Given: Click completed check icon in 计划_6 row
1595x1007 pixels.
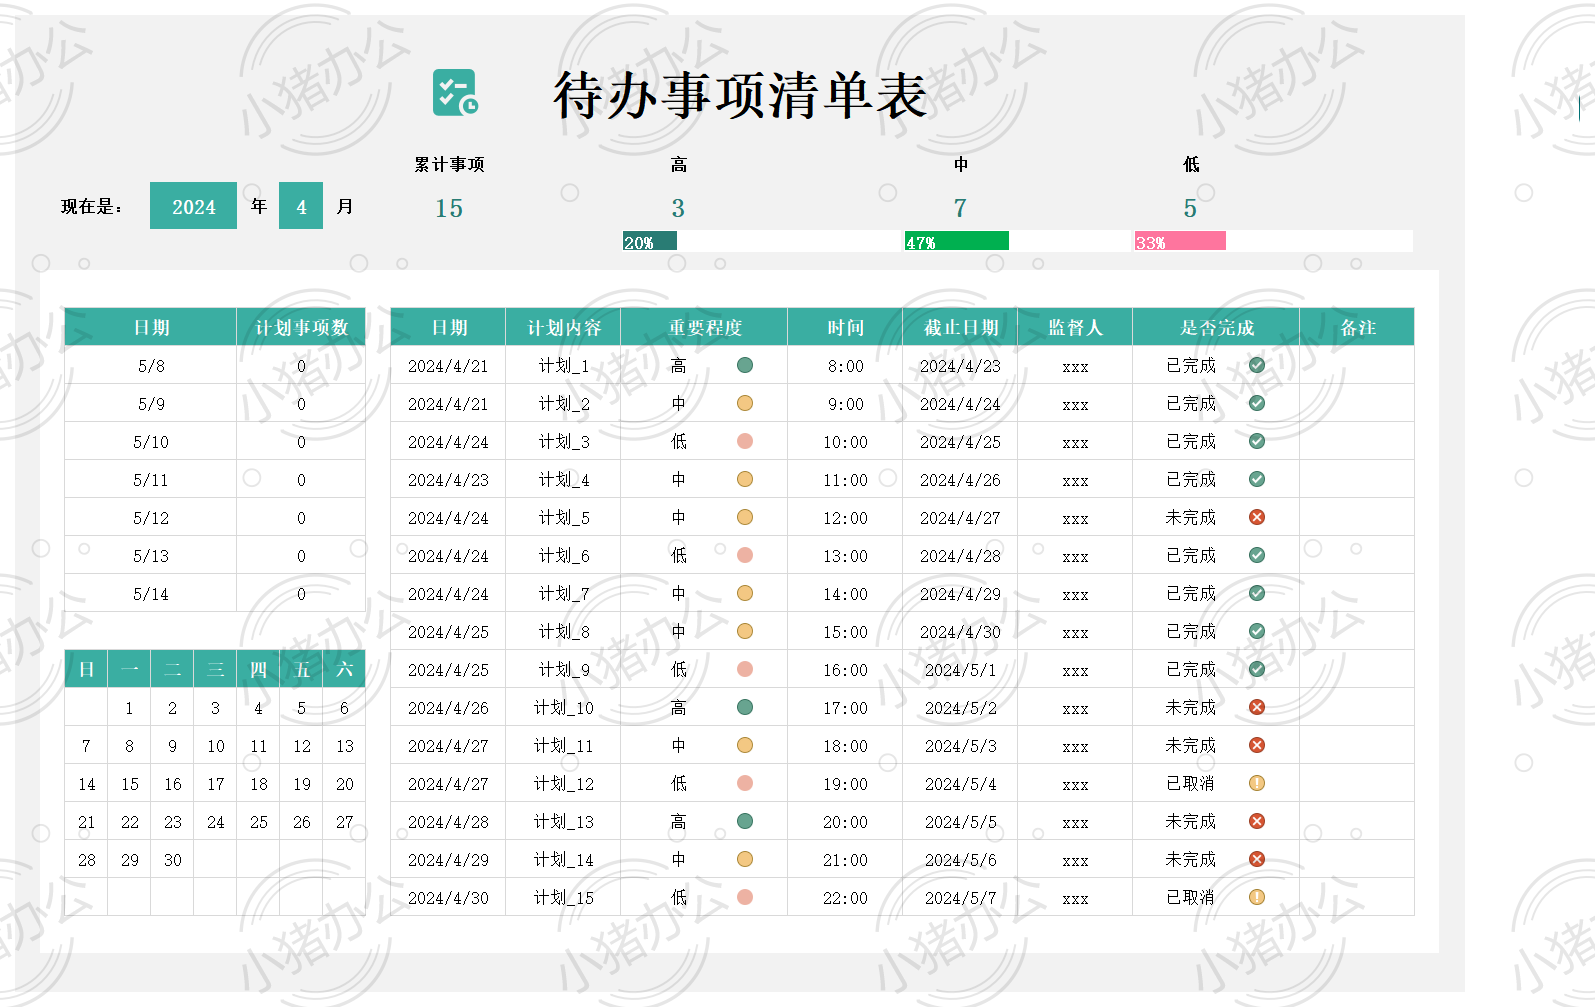Looking at the screenshot, I should click(x=1257, y=555).
